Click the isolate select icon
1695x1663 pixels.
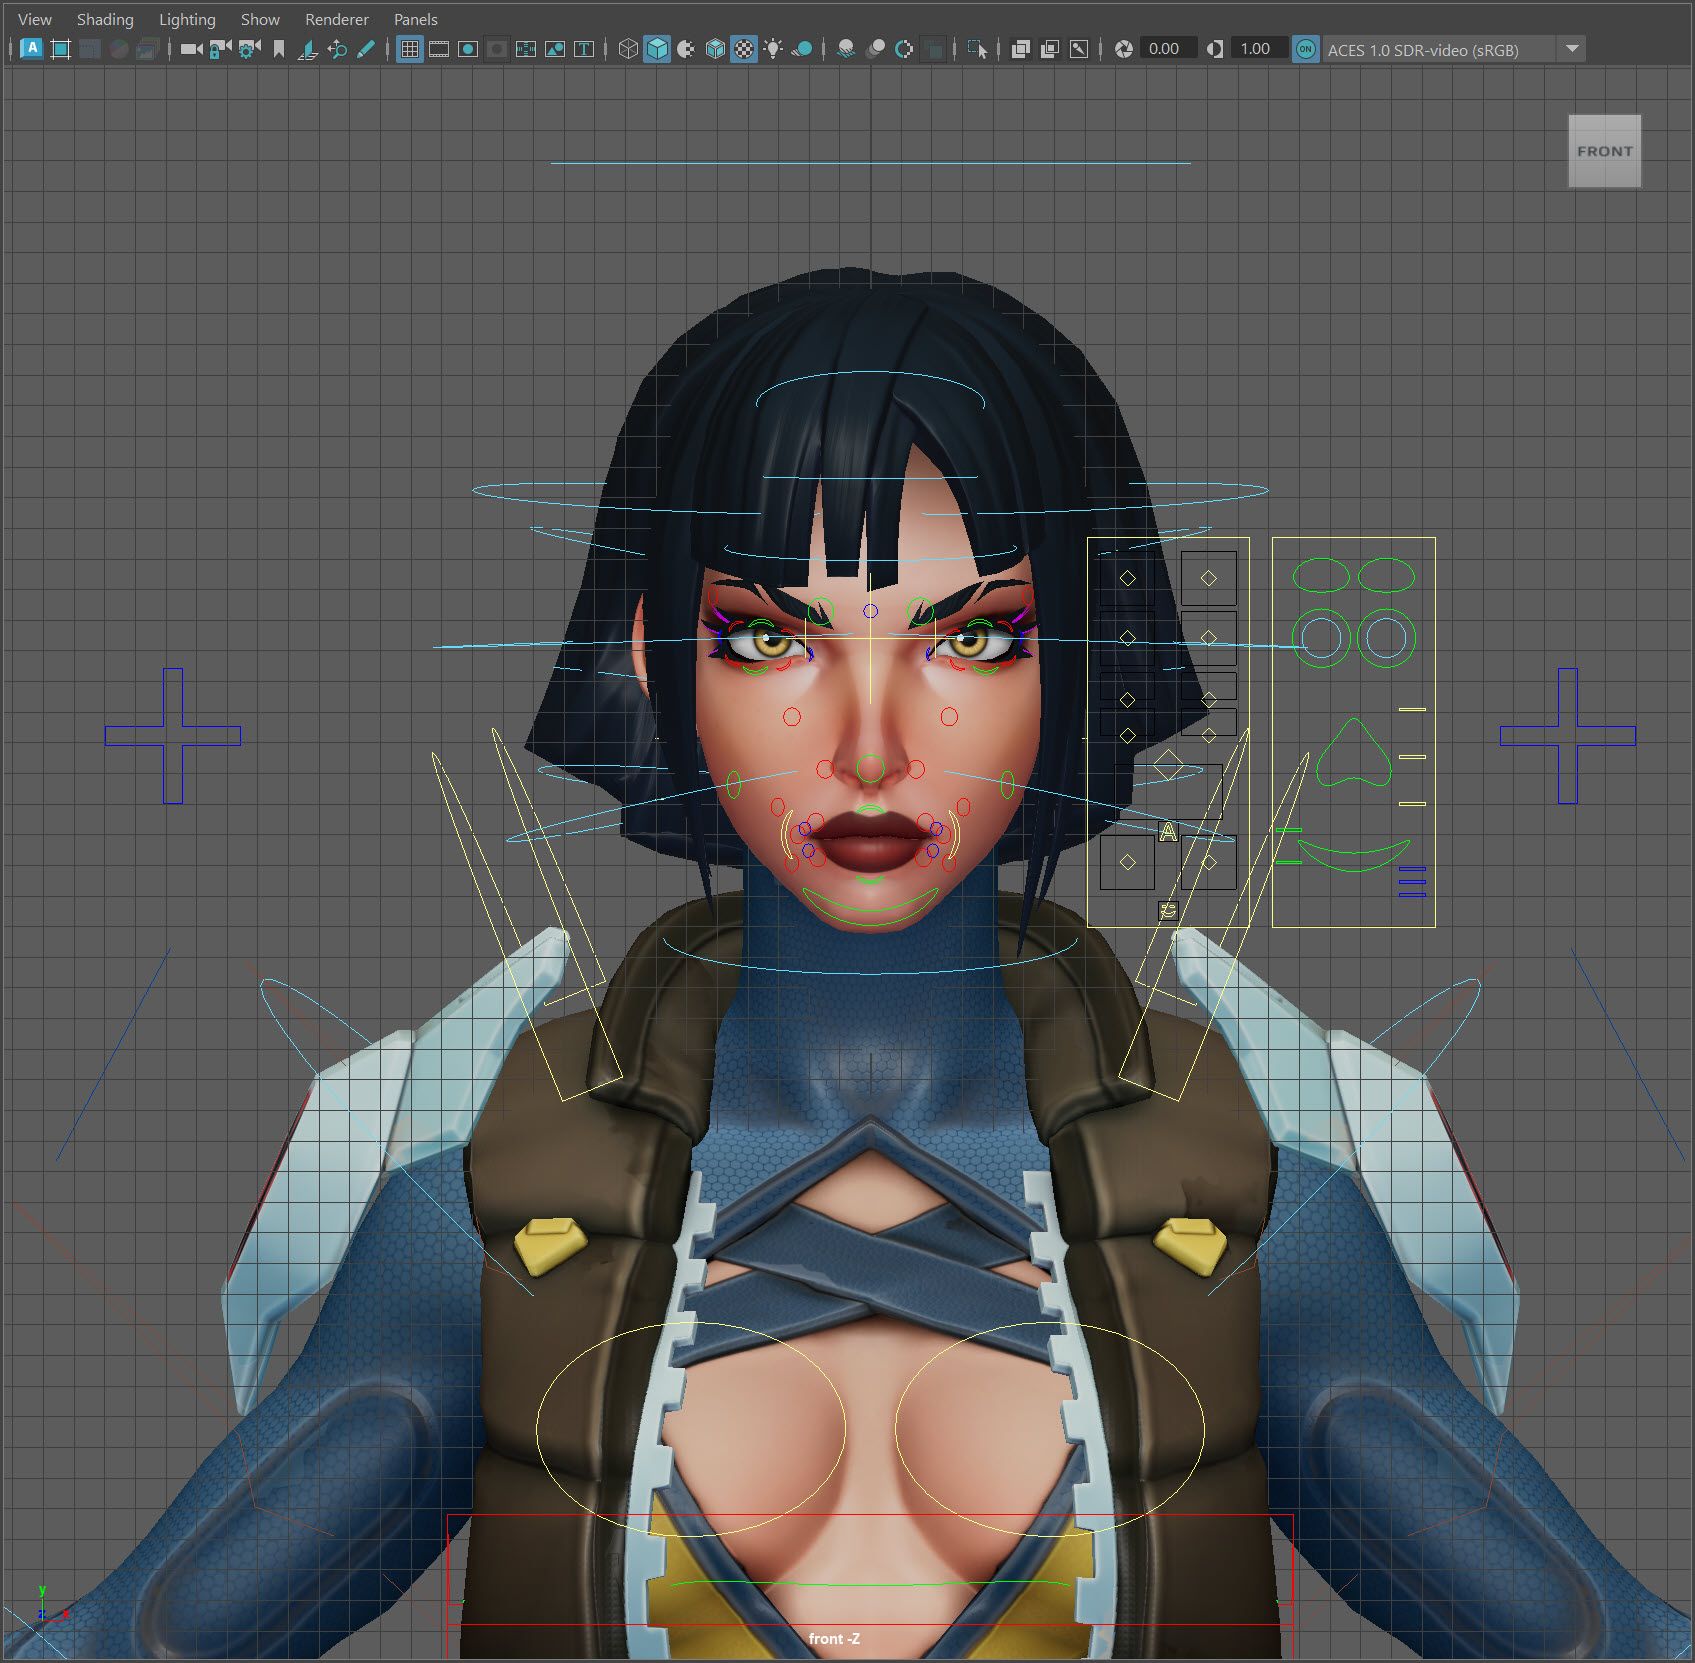(x=977, y=49)
